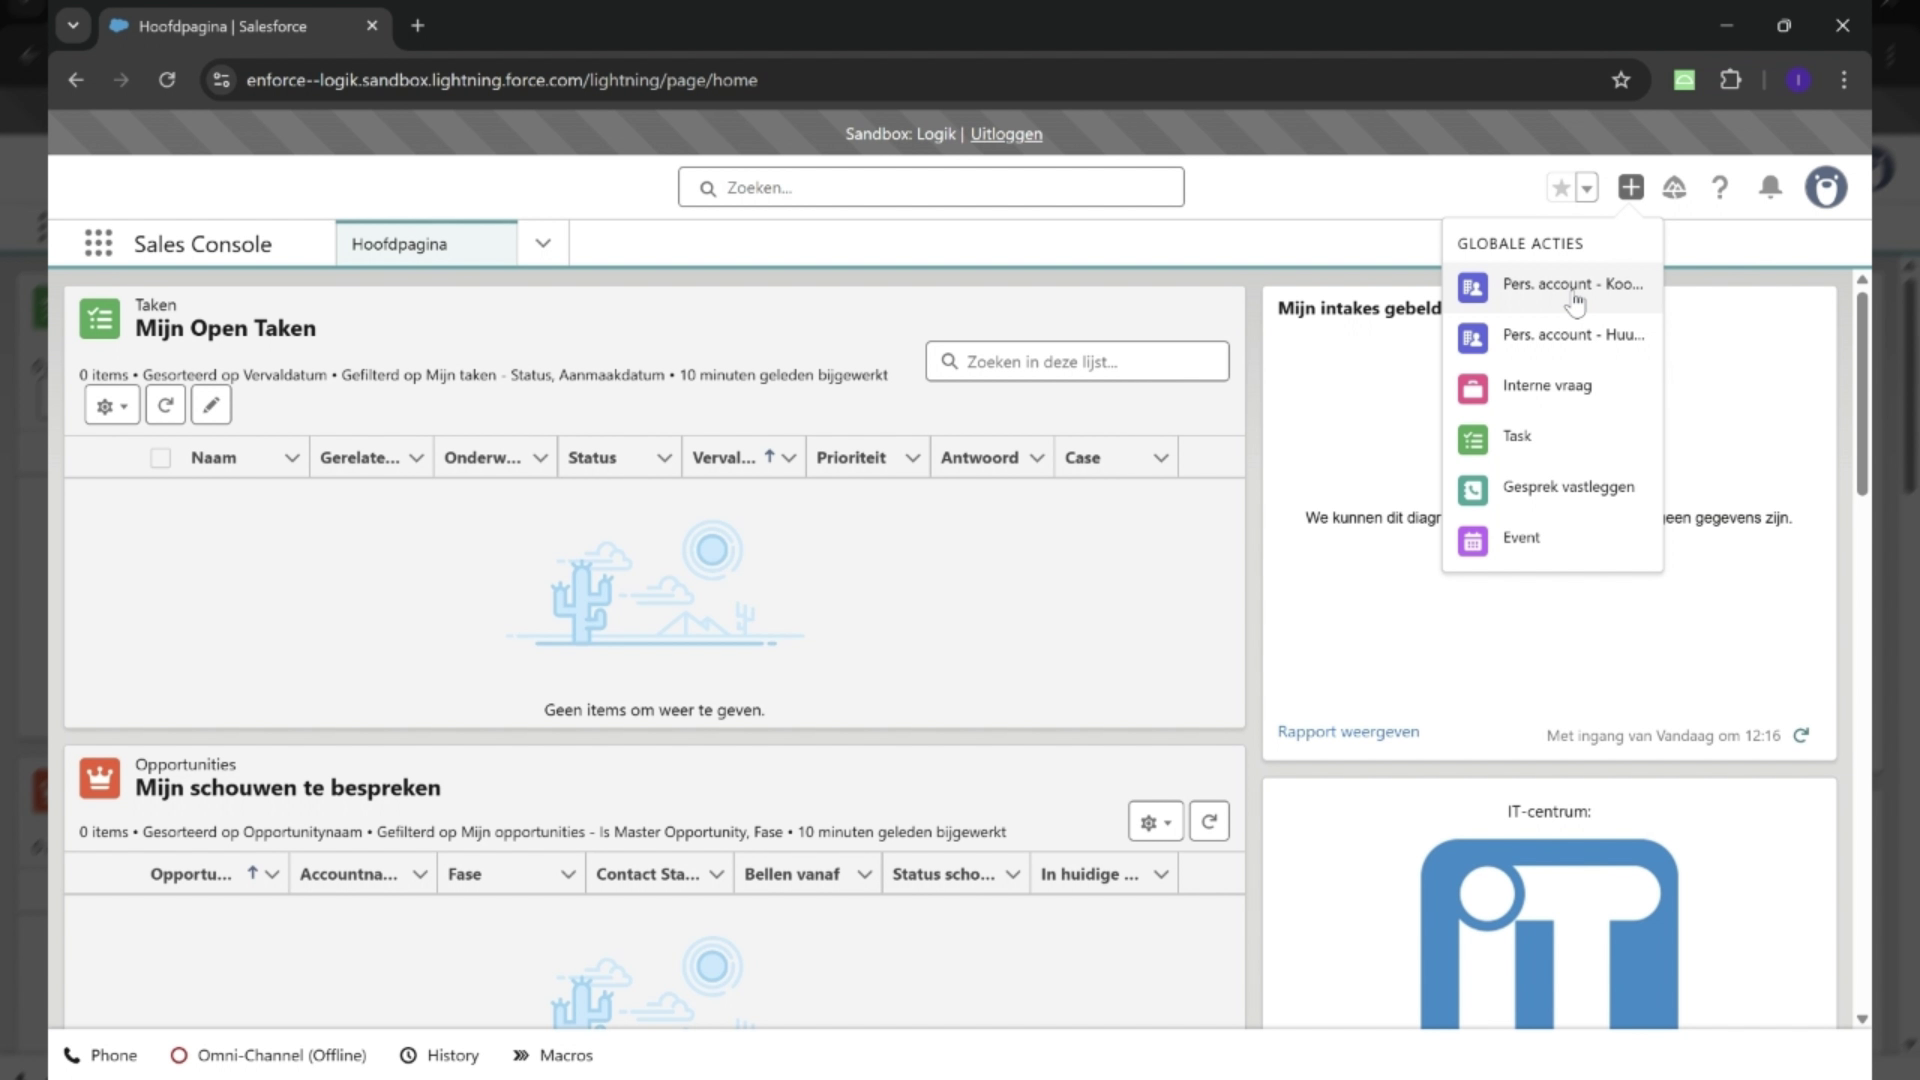Open the App Launcher grid icon

[x=98, y=243]
